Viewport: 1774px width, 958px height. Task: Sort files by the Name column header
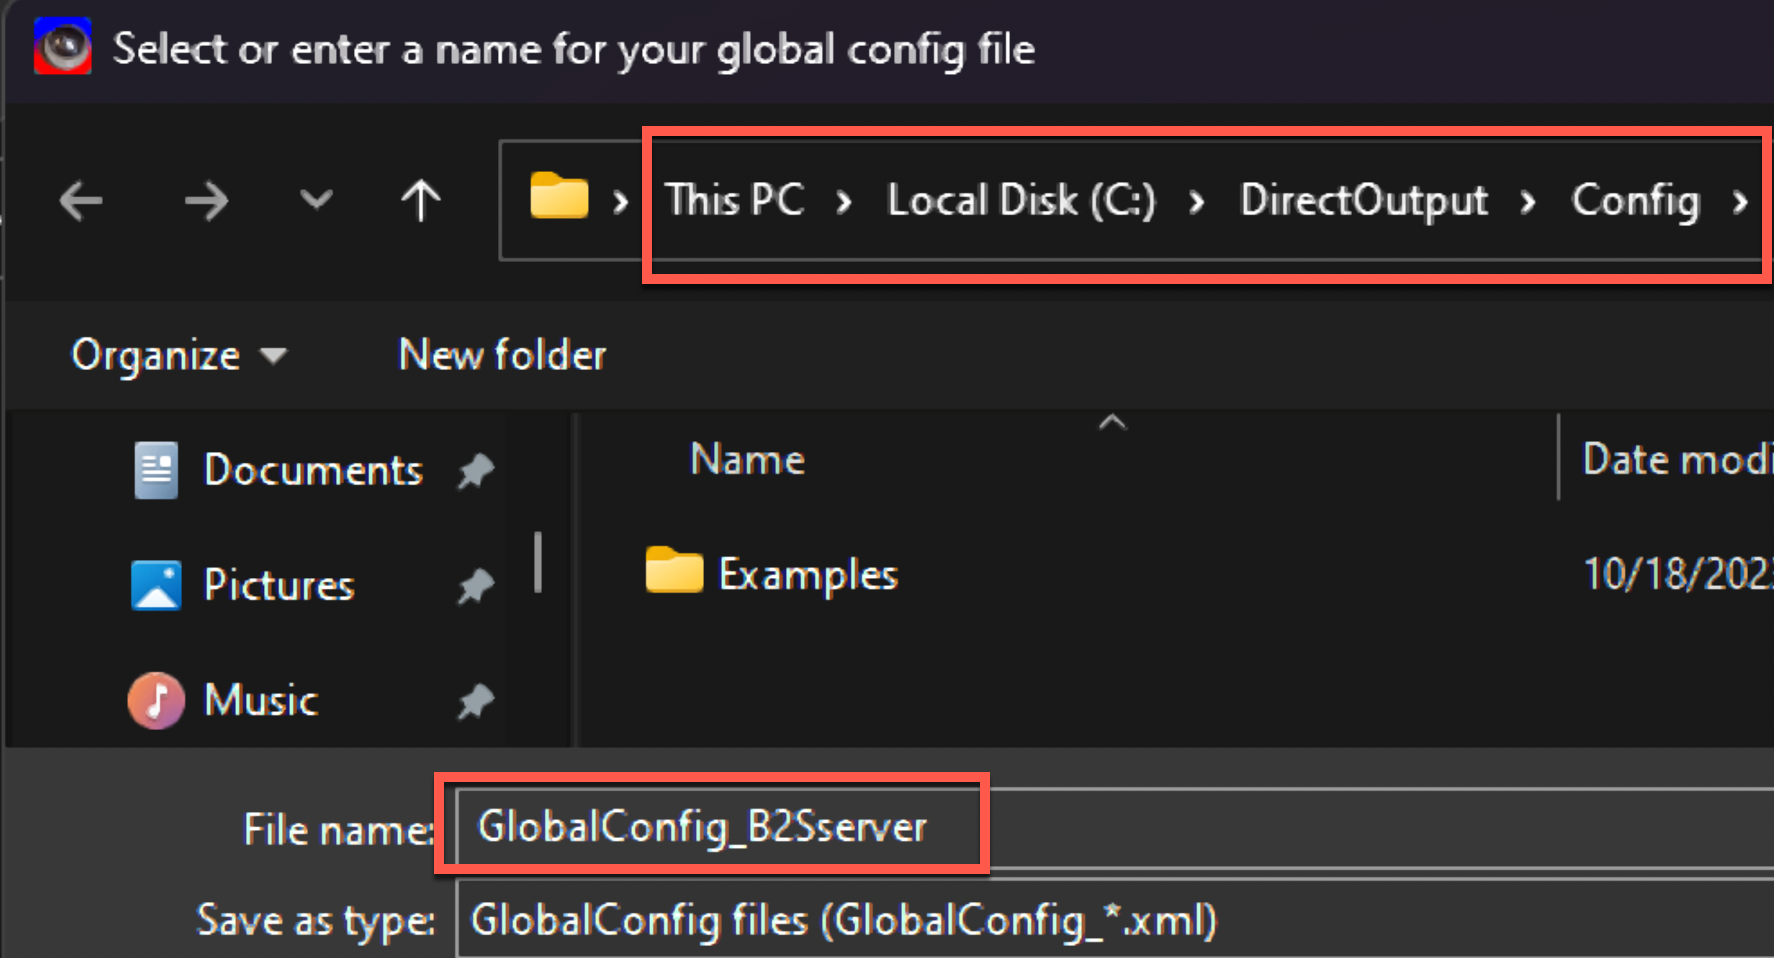tap(747, 459)
